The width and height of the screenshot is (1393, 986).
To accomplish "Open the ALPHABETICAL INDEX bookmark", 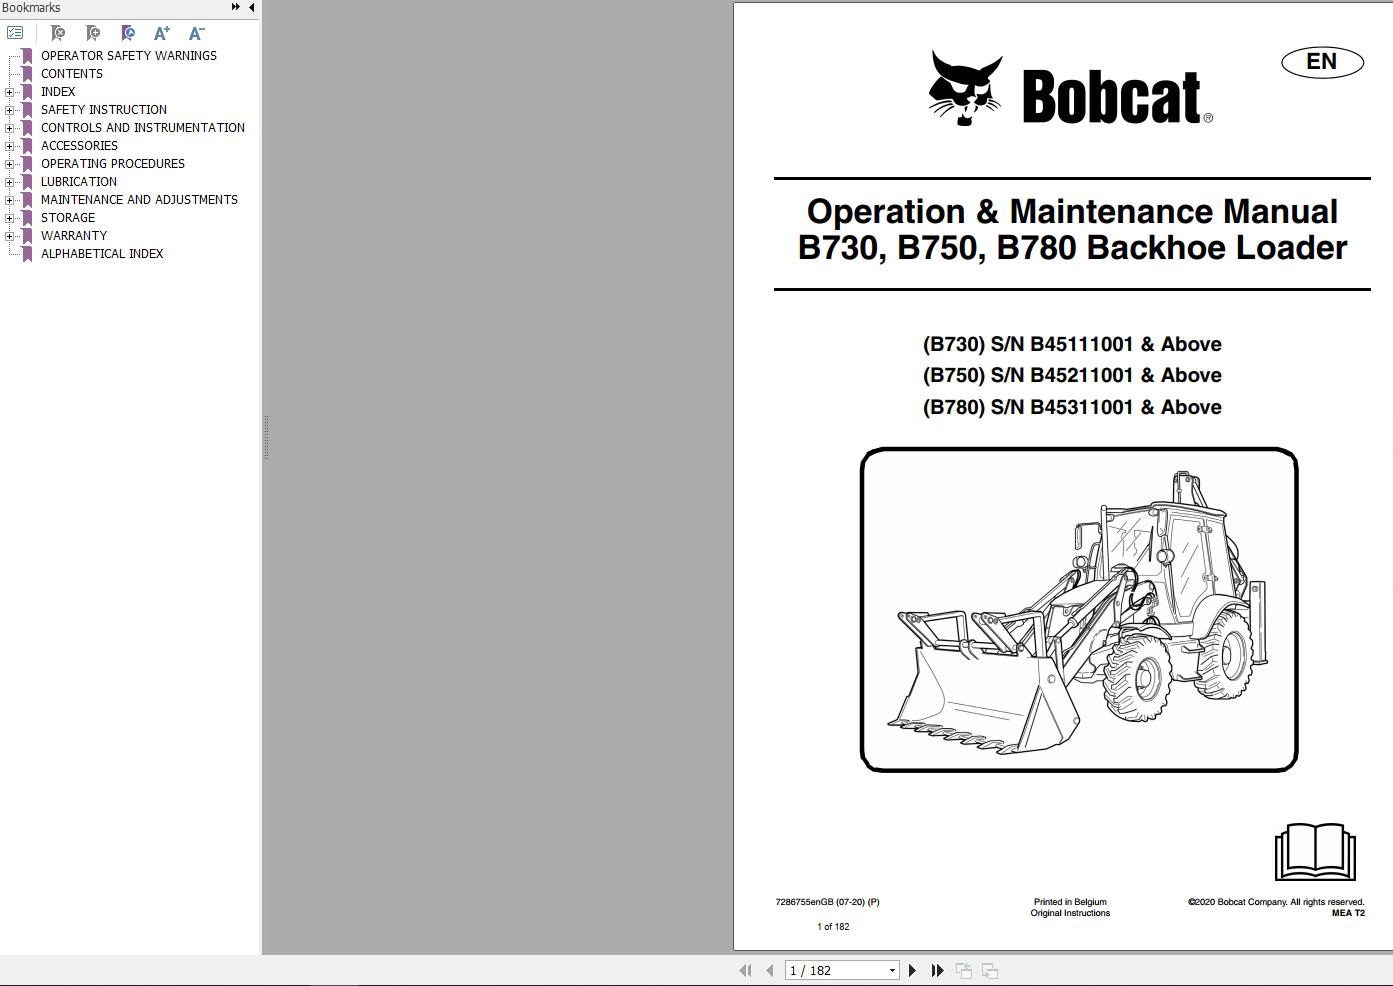I will tap(102, 254).
